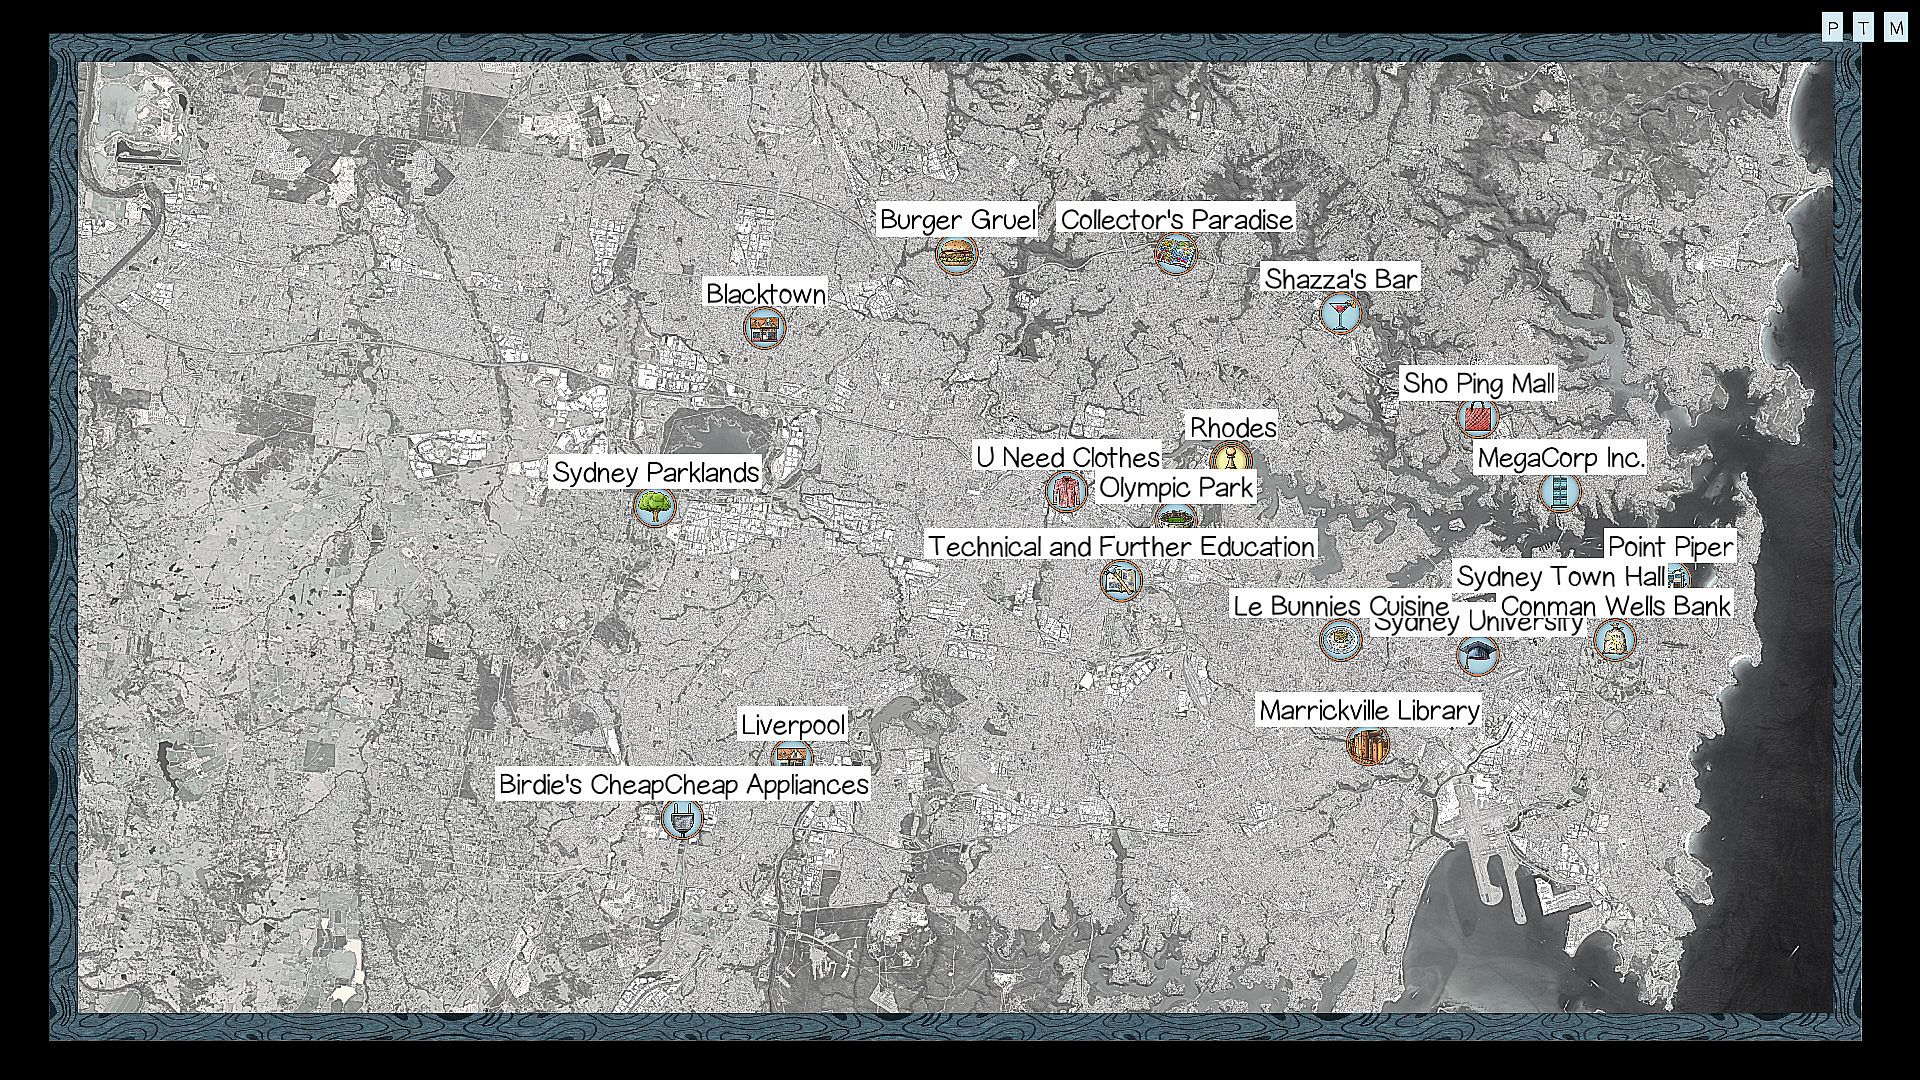This screenshot has height=1080, width=1920.
Task: Click the Sydney University graduation cap icon
Action: (1477, 656)
